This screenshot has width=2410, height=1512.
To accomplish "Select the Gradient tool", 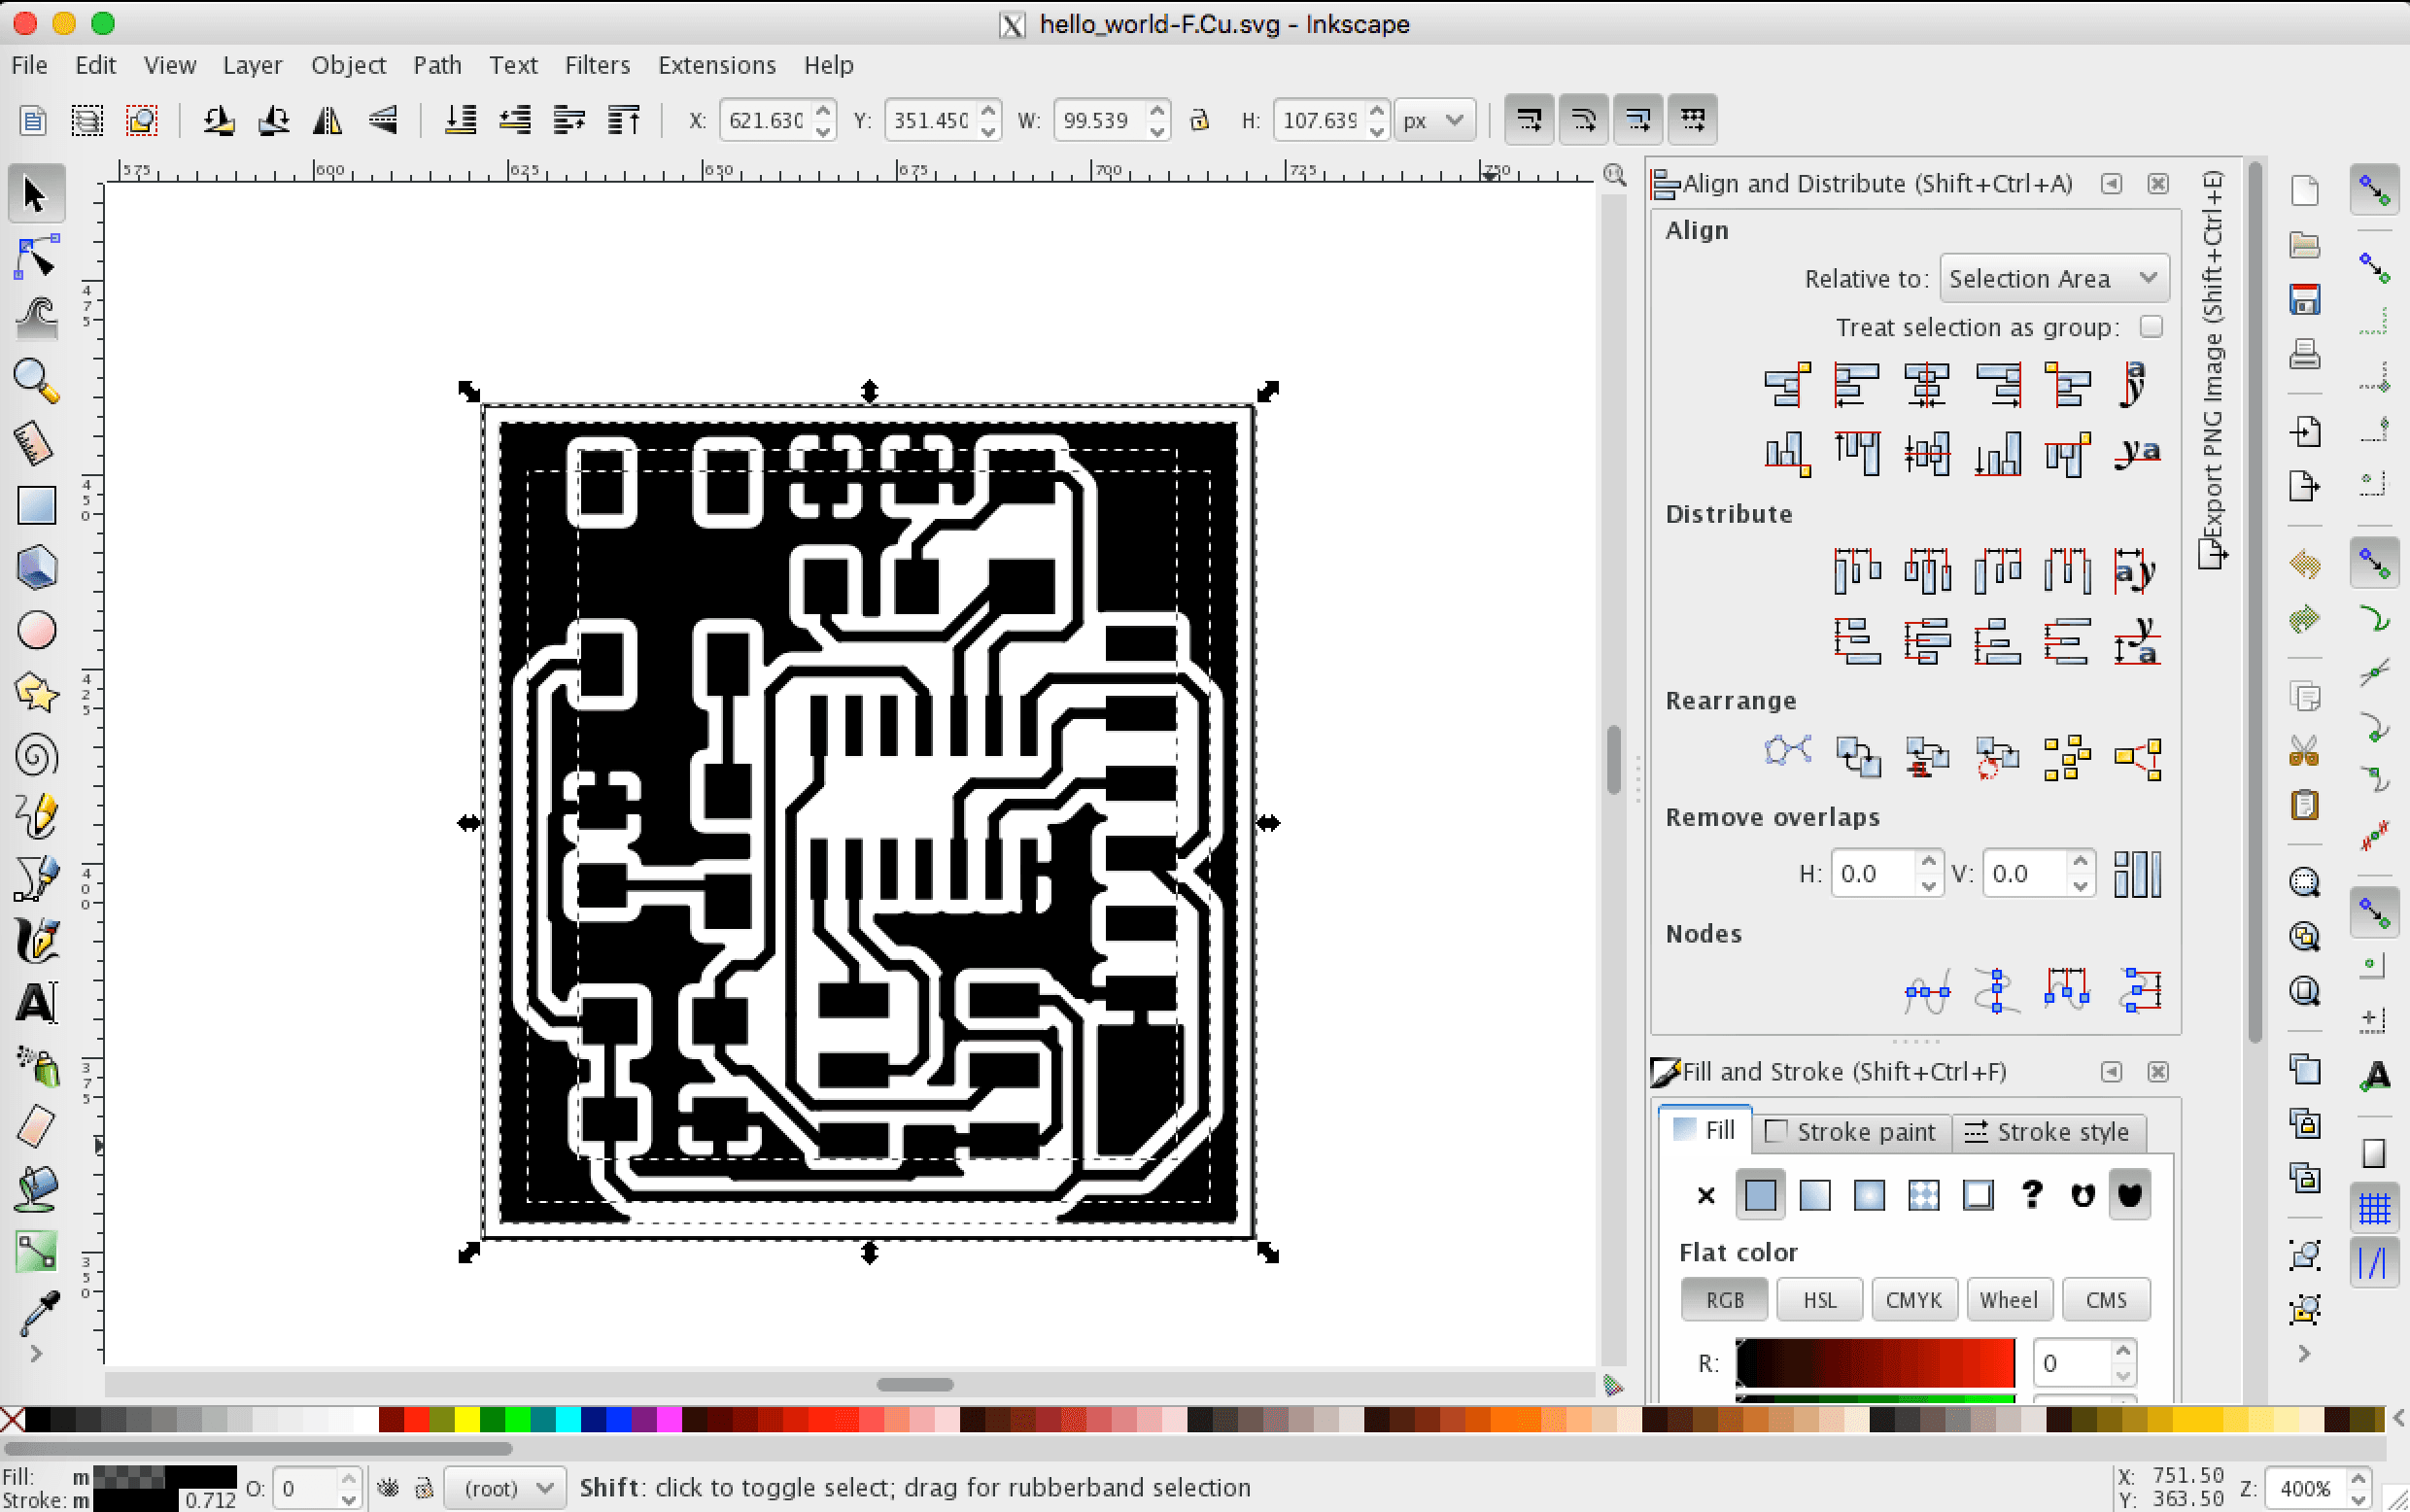I will [36, 1252].
